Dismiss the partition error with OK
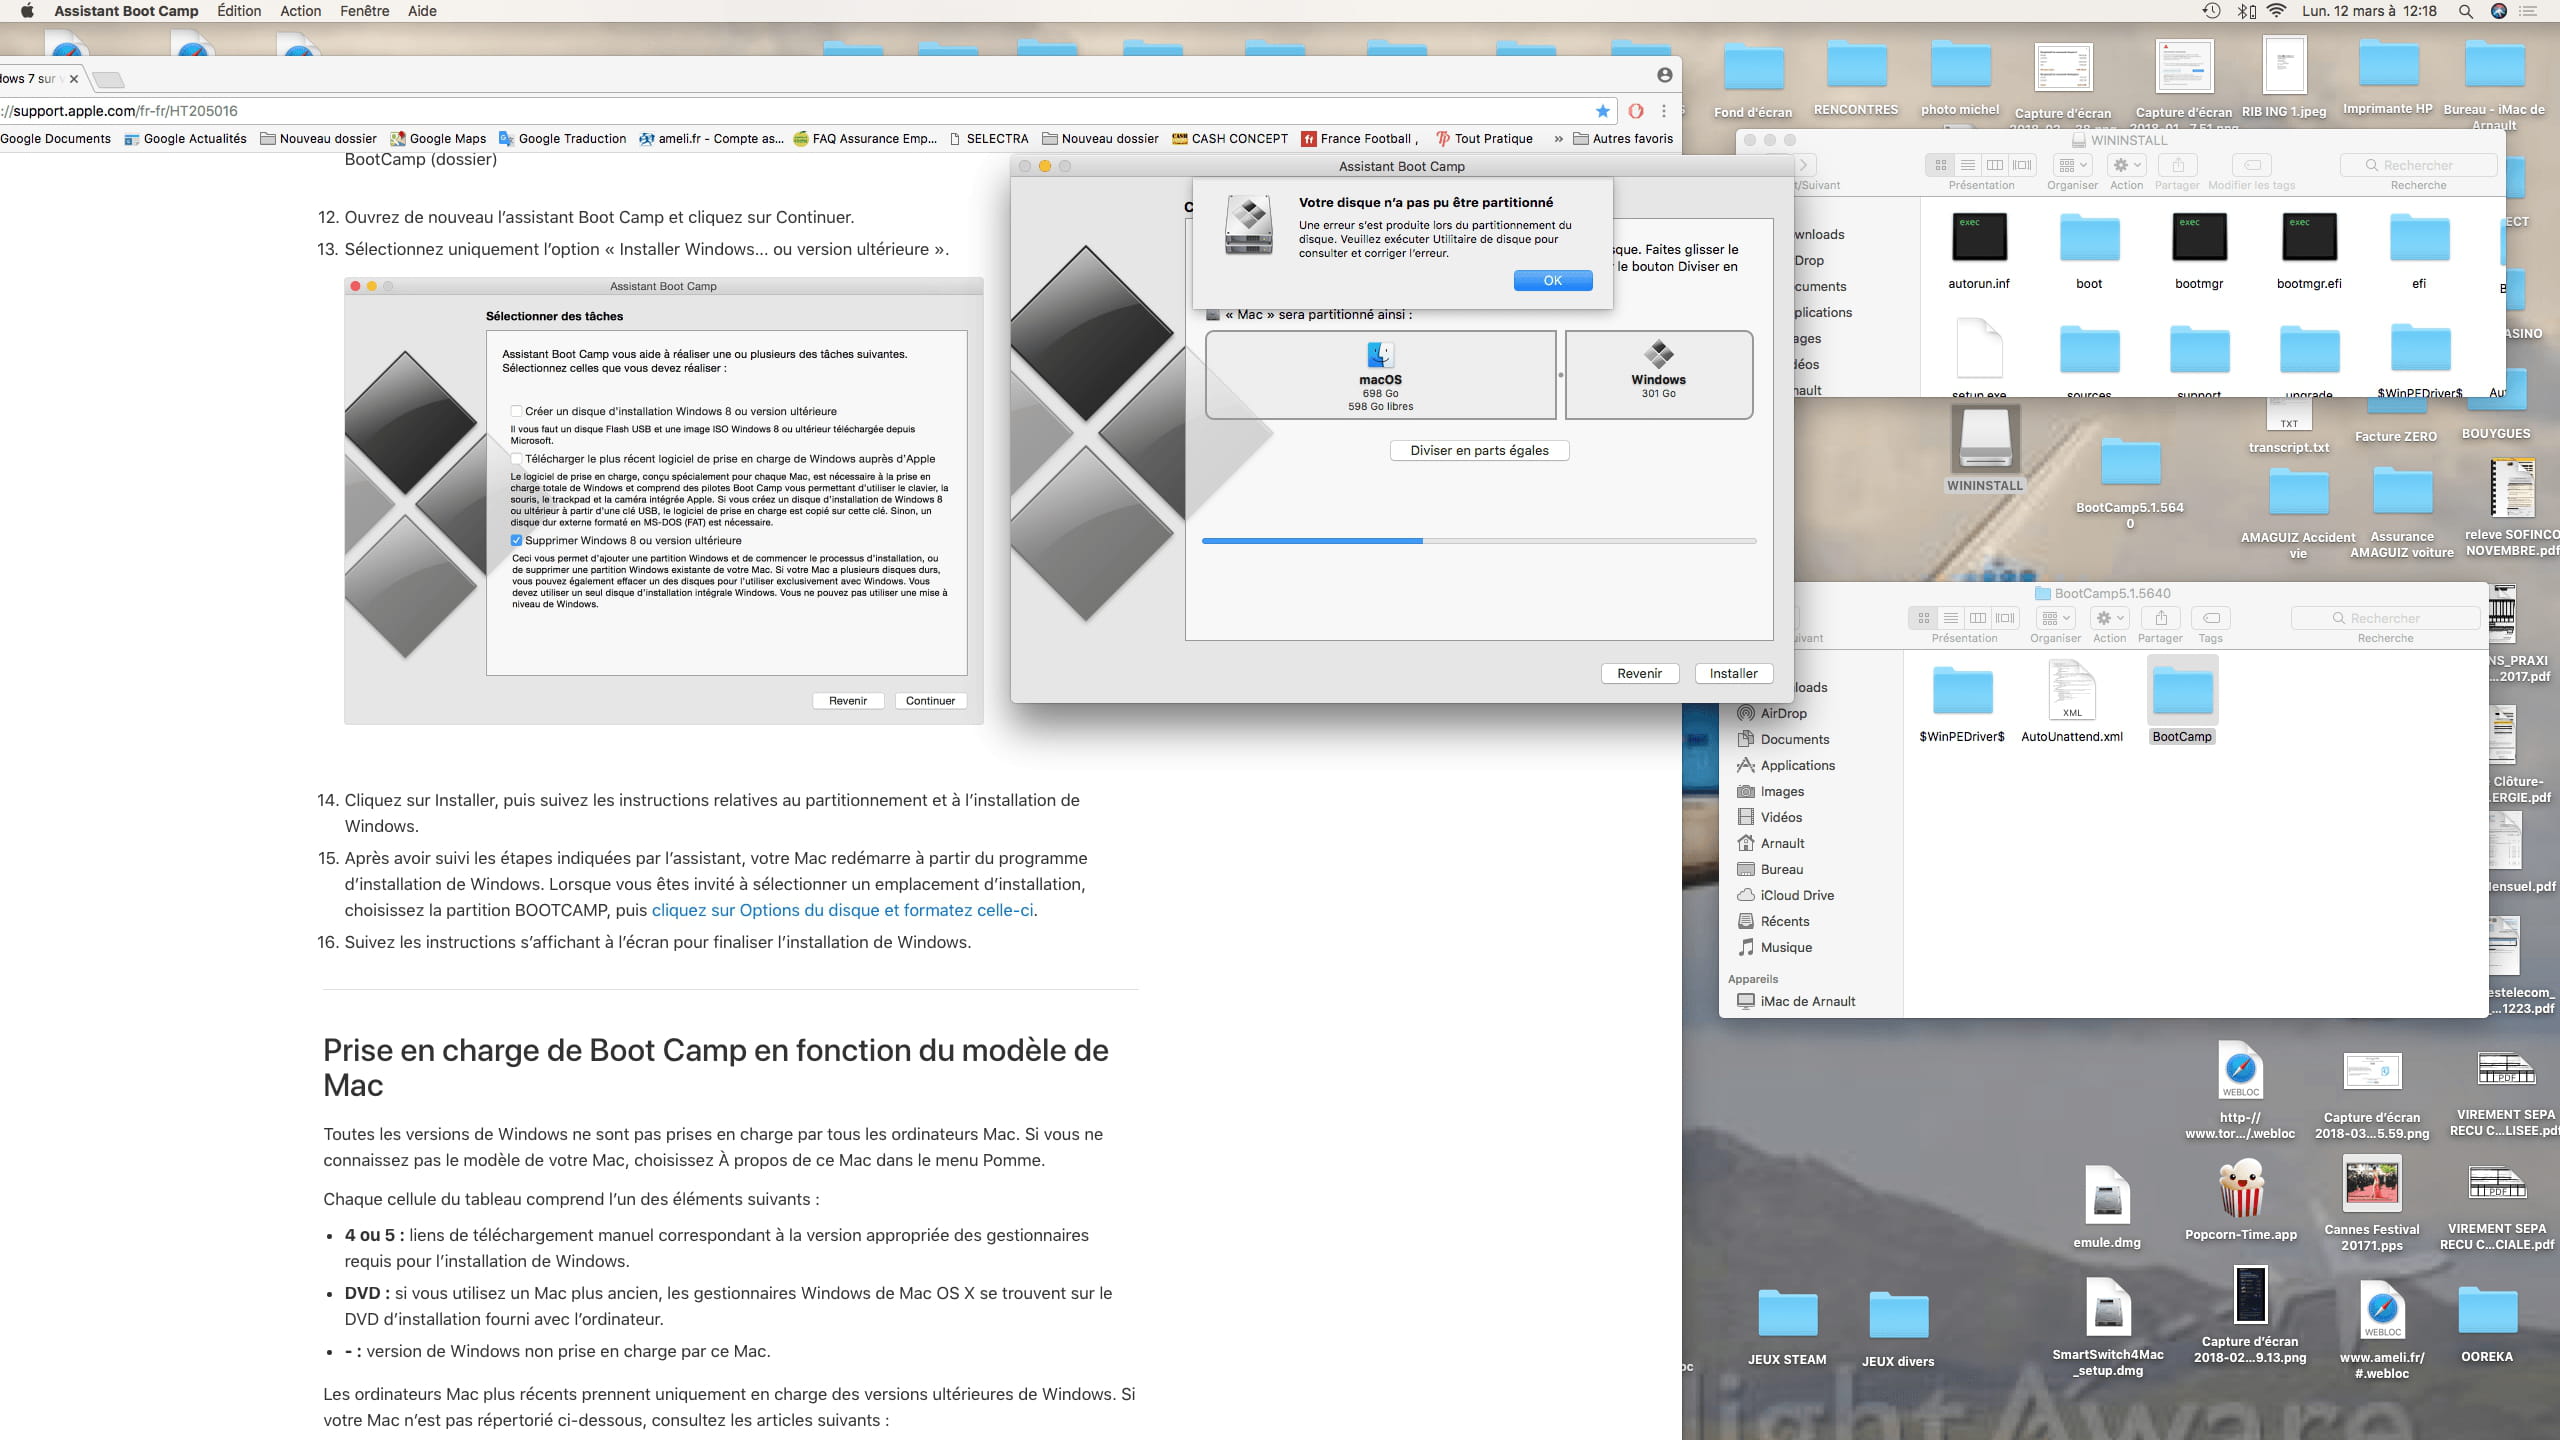Viewport: 2560px width, 1440px height. point(1552,281)
